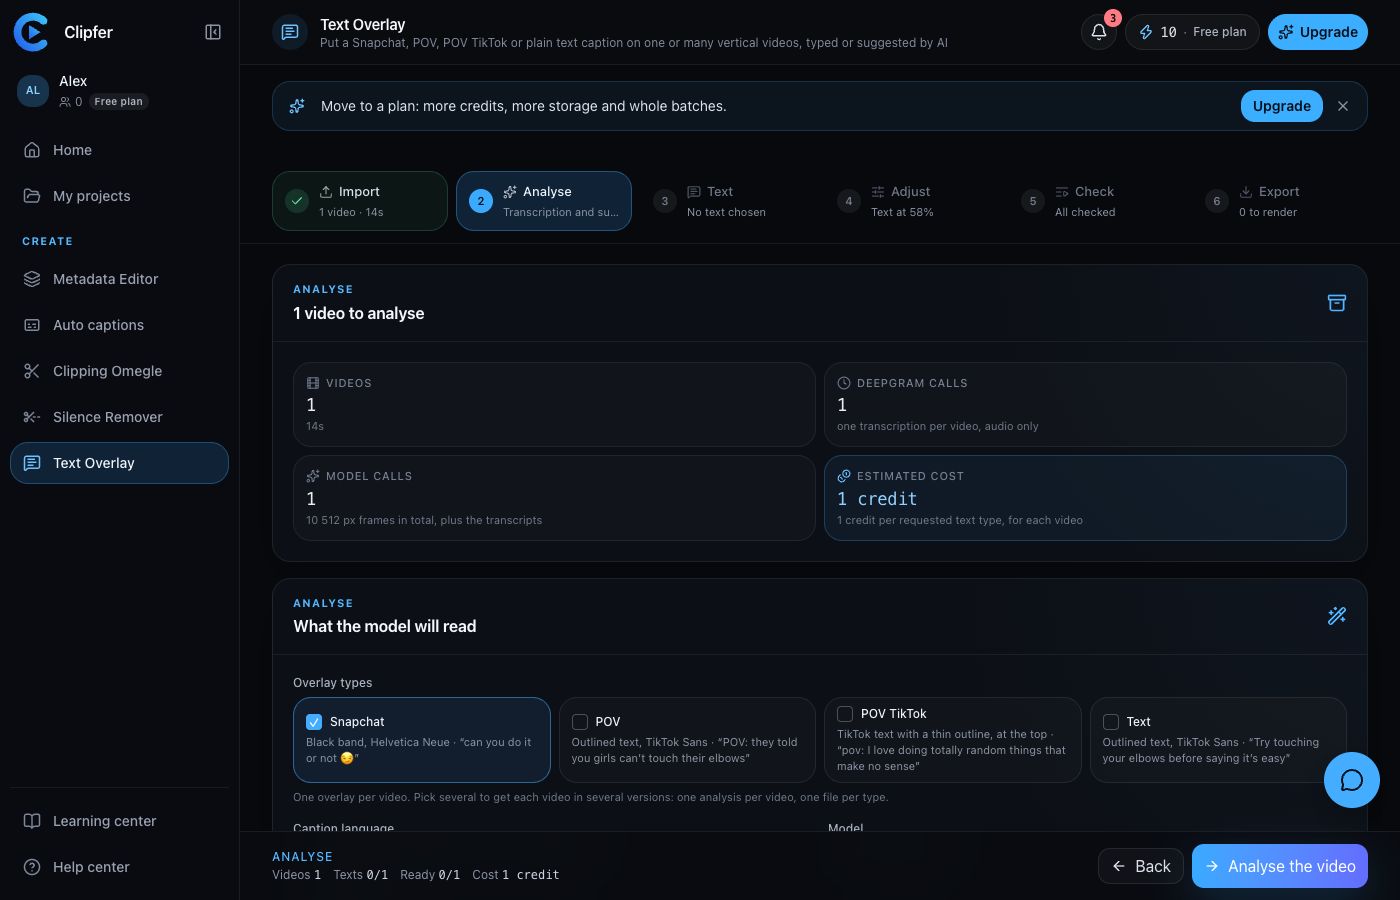Click the Deepgram Calls card

(1085, 404)
